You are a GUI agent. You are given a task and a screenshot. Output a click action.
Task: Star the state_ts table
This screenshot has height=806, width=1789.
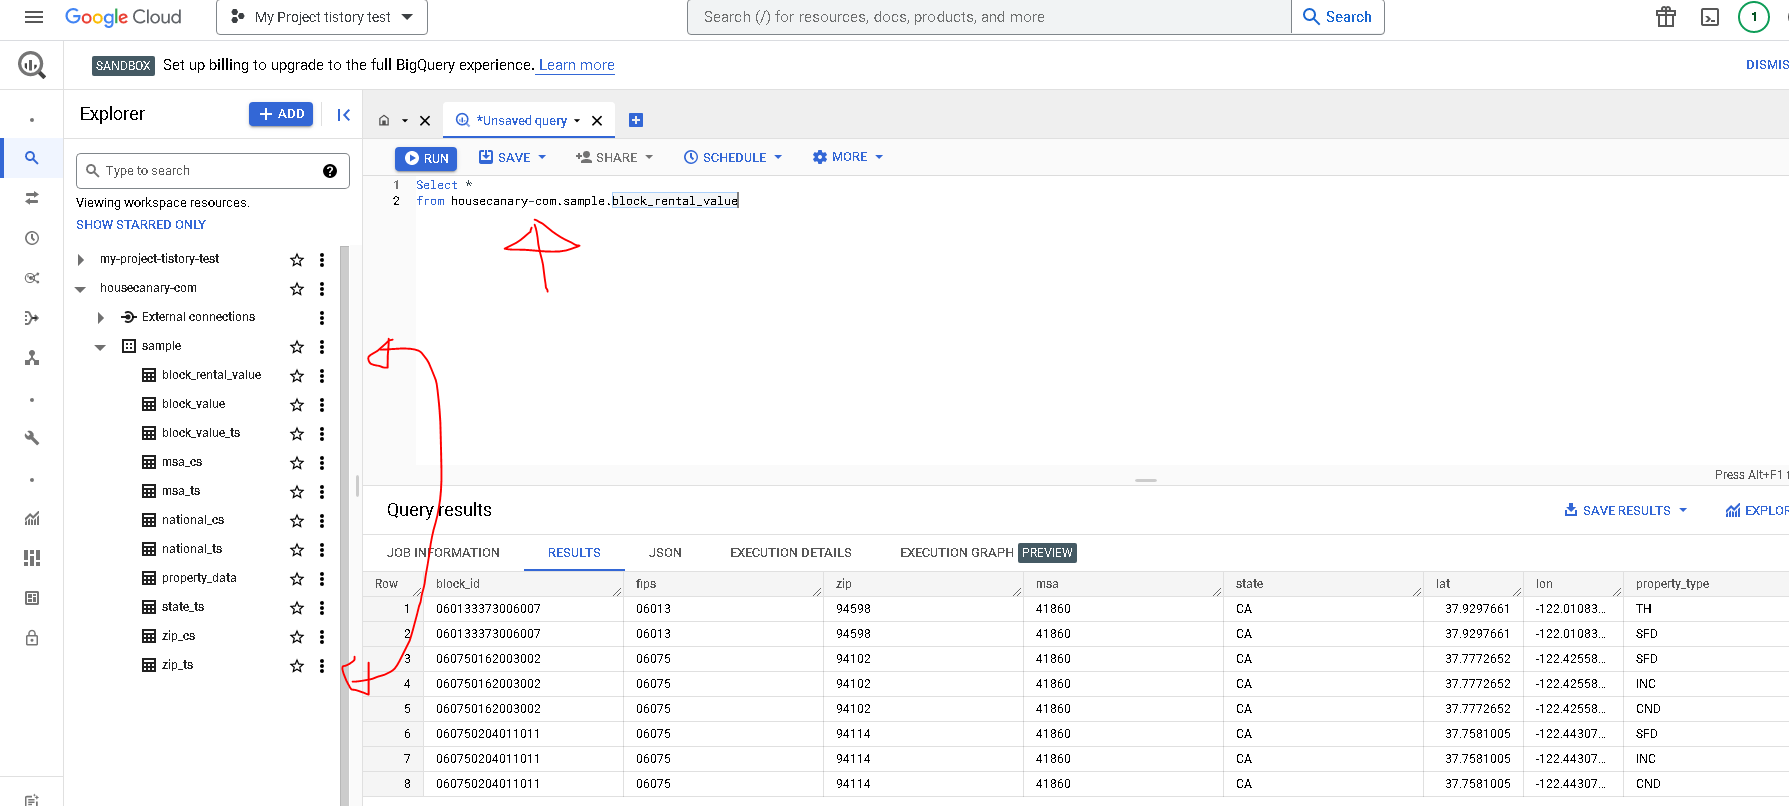click(297, 608)
